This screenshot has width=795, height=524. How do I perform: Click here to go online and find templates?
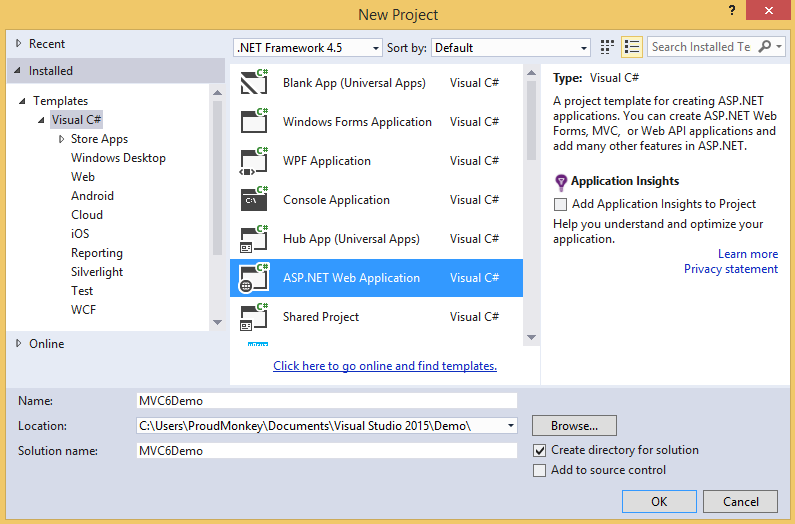point(385,366)
